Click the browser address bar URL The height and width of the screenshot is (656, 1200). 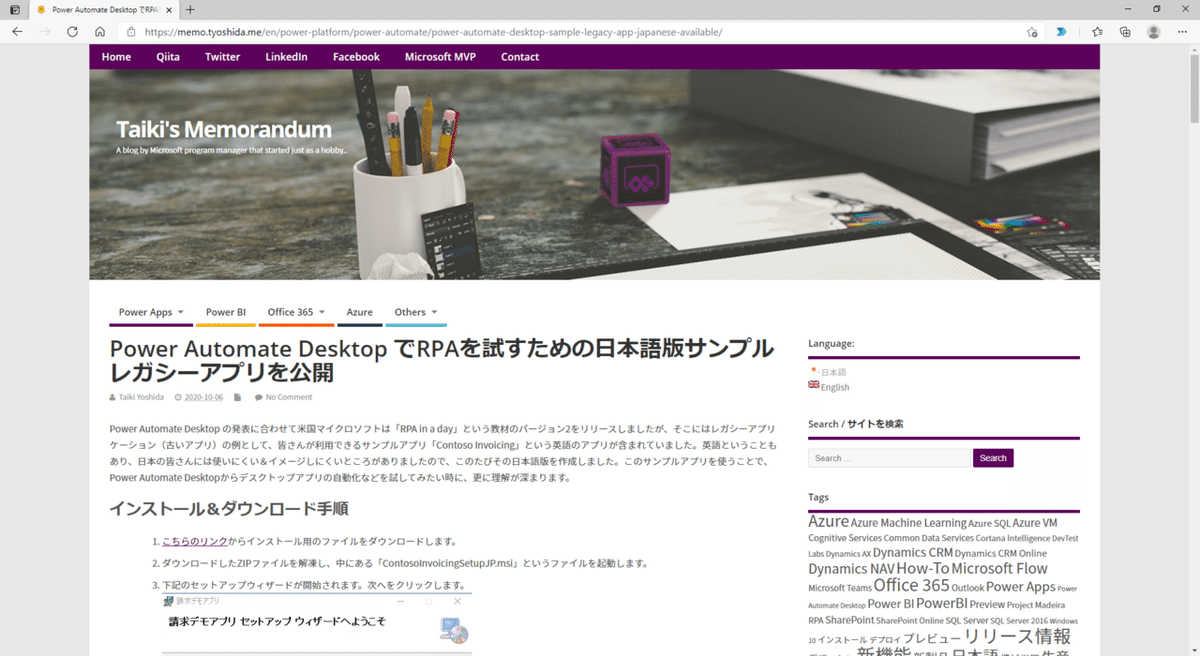(x=433, y=32)
